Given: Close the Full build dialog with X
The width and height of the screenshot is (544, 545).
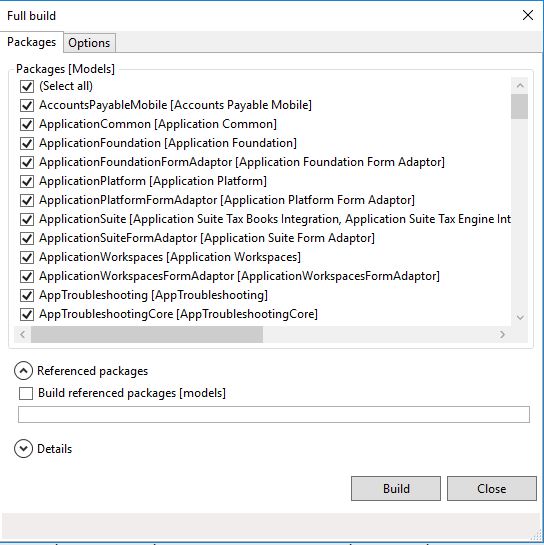Looking at the screenshot, I should pyautogui.click(x=528, y=15).
